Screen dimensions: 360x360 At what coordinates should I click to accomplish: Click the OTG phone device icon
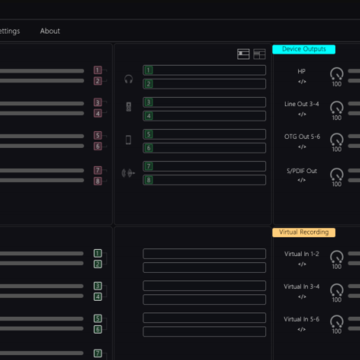(x=128, y=140)
